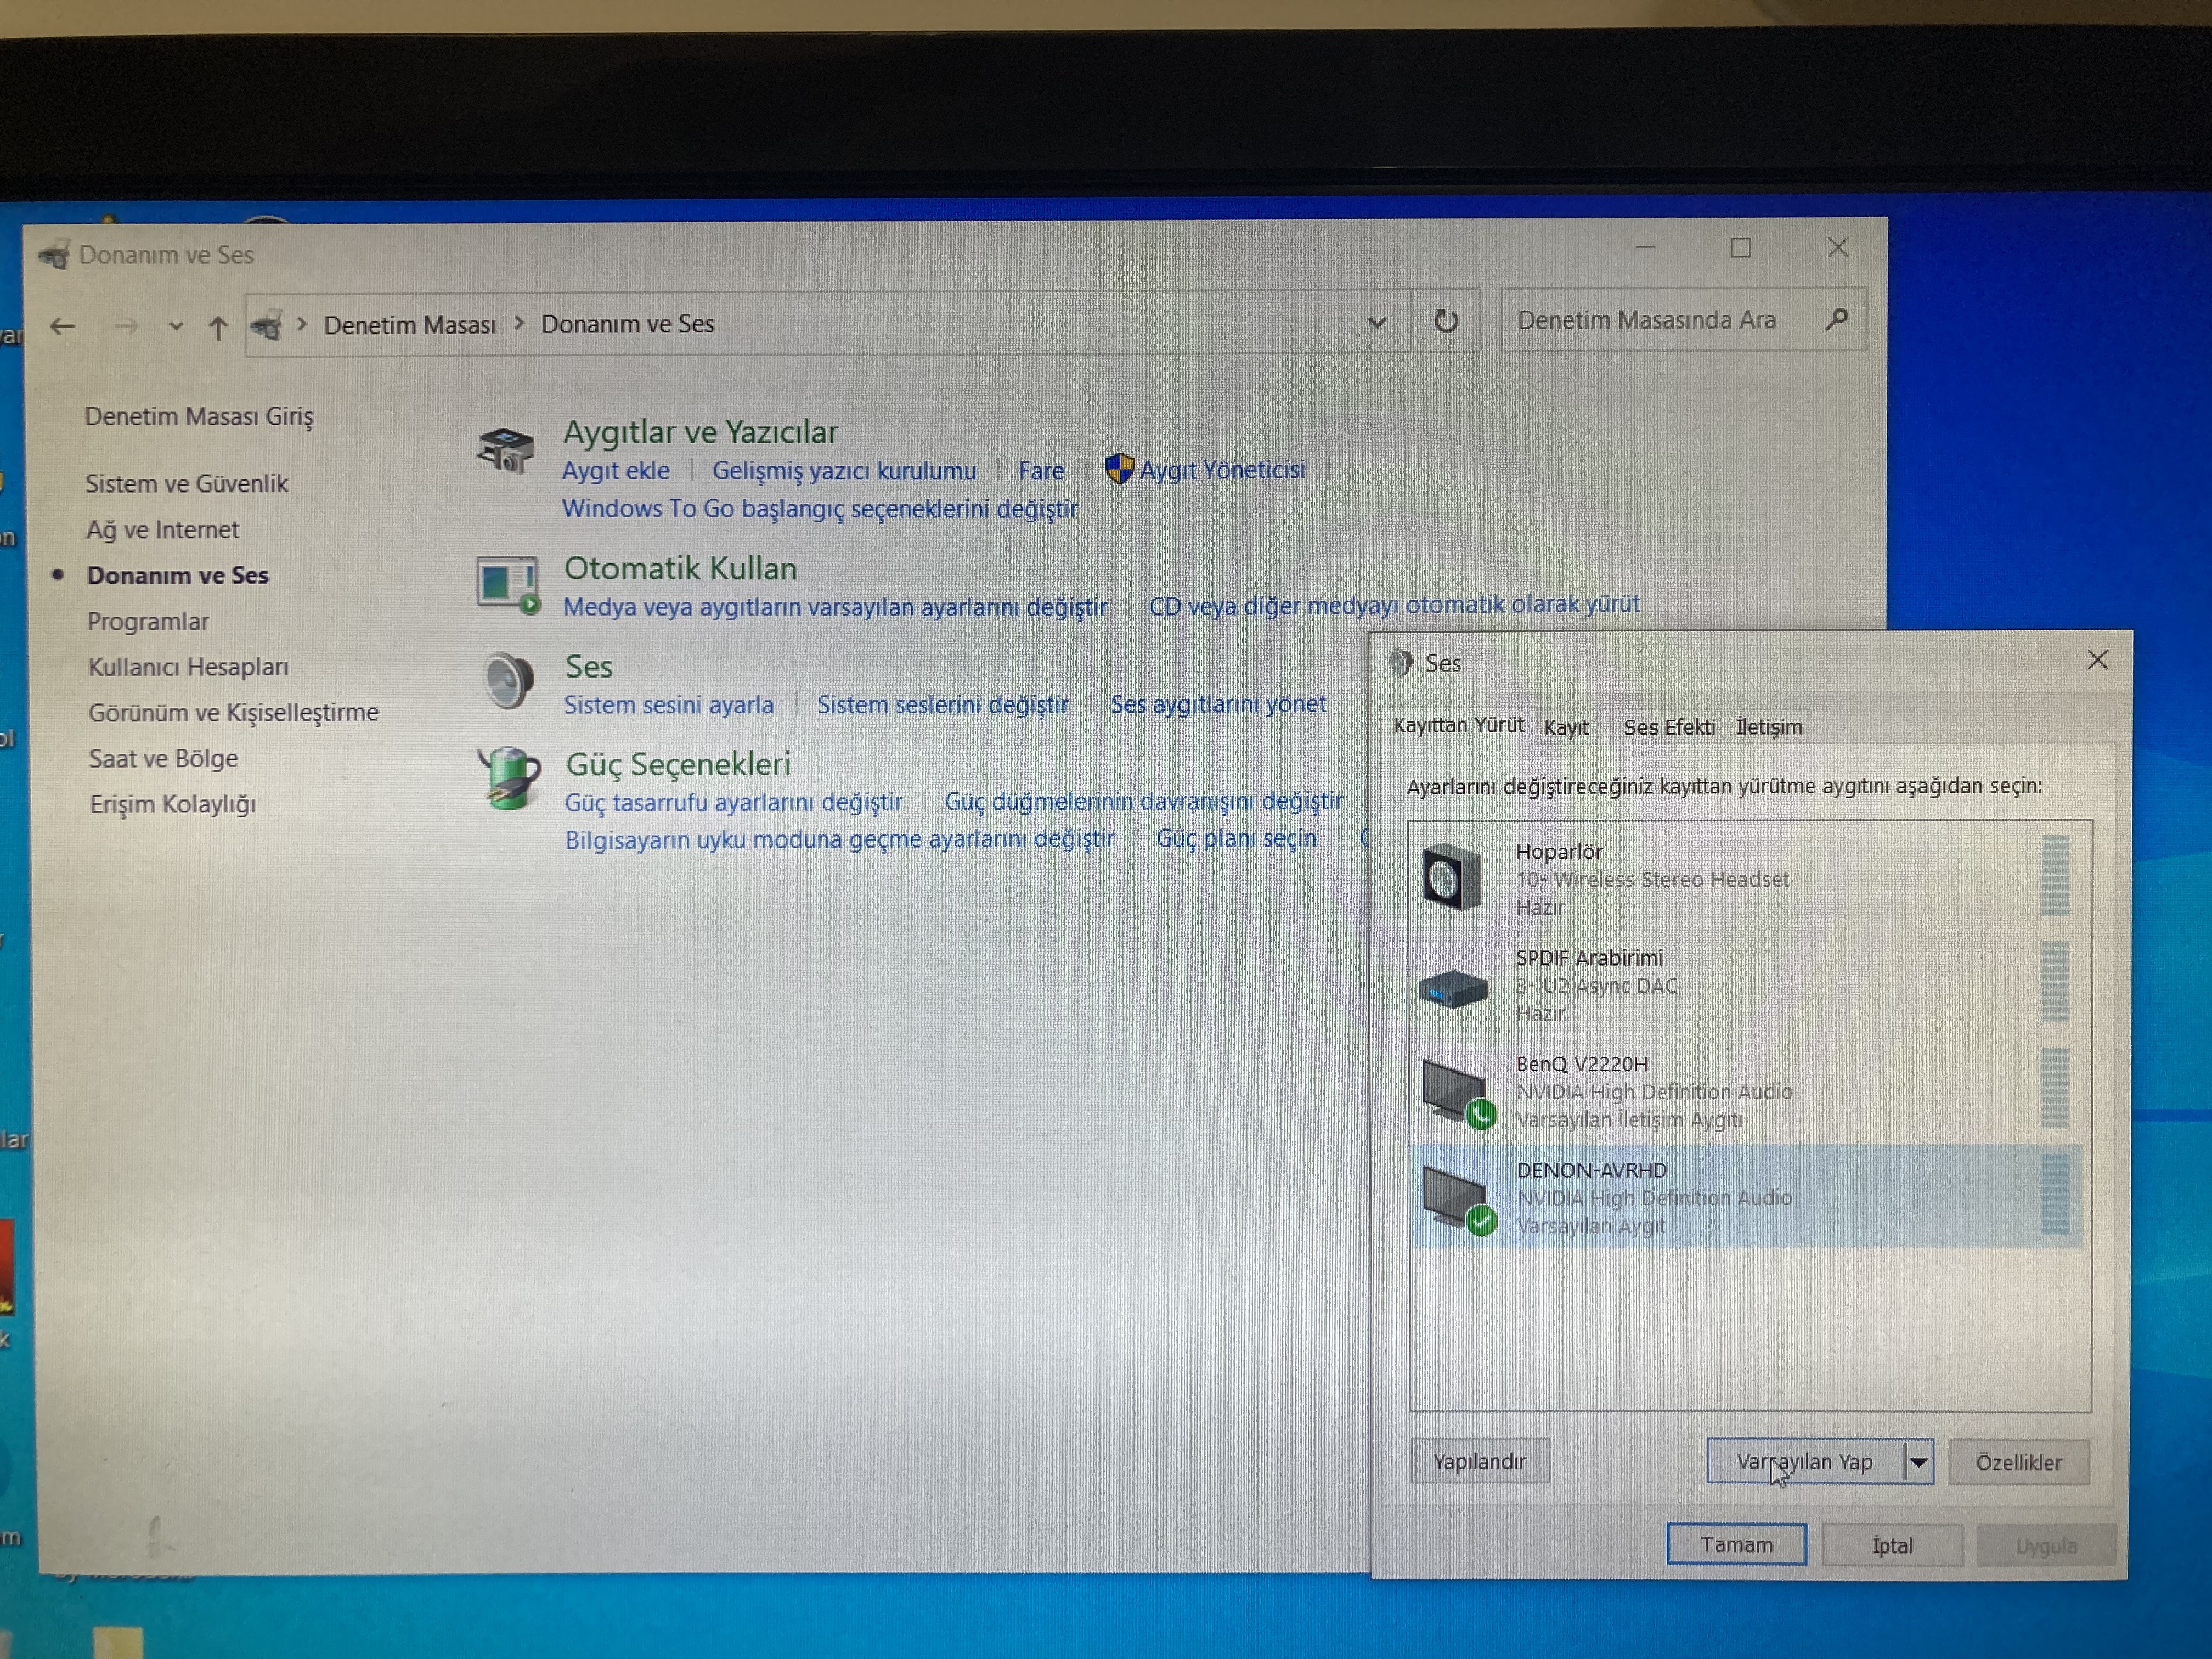
Task: Open the Aygıtlar ve Yazıcılar printer icon
Action: click(507, 449)
